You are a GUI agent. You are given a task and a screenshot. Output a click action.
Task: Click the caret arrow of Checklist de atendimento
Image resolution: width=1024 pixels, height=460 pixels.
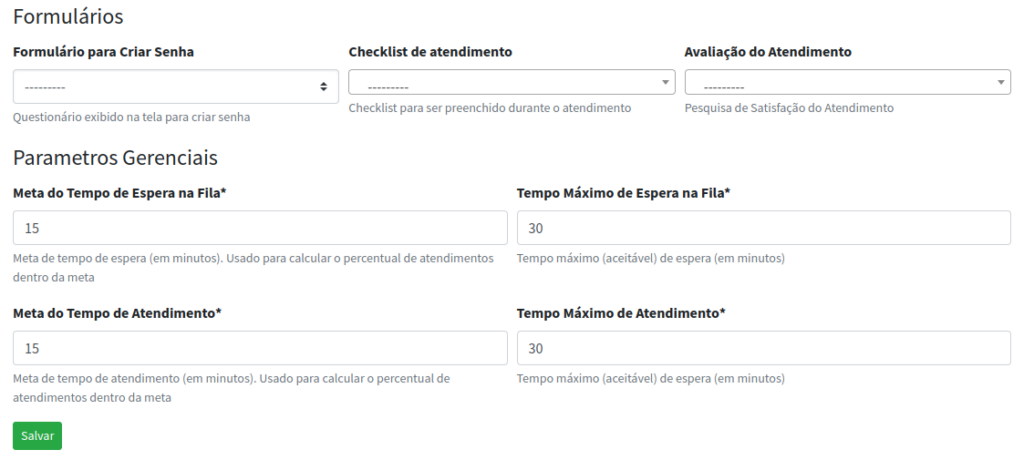(665, 82)
